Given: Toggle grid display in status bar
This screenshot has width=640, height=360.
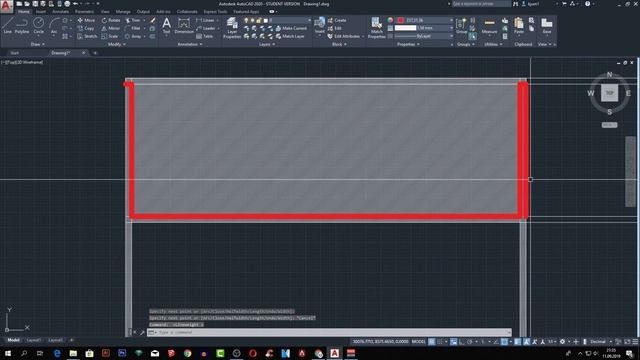Looking at the screenshot, I should 431,342.
